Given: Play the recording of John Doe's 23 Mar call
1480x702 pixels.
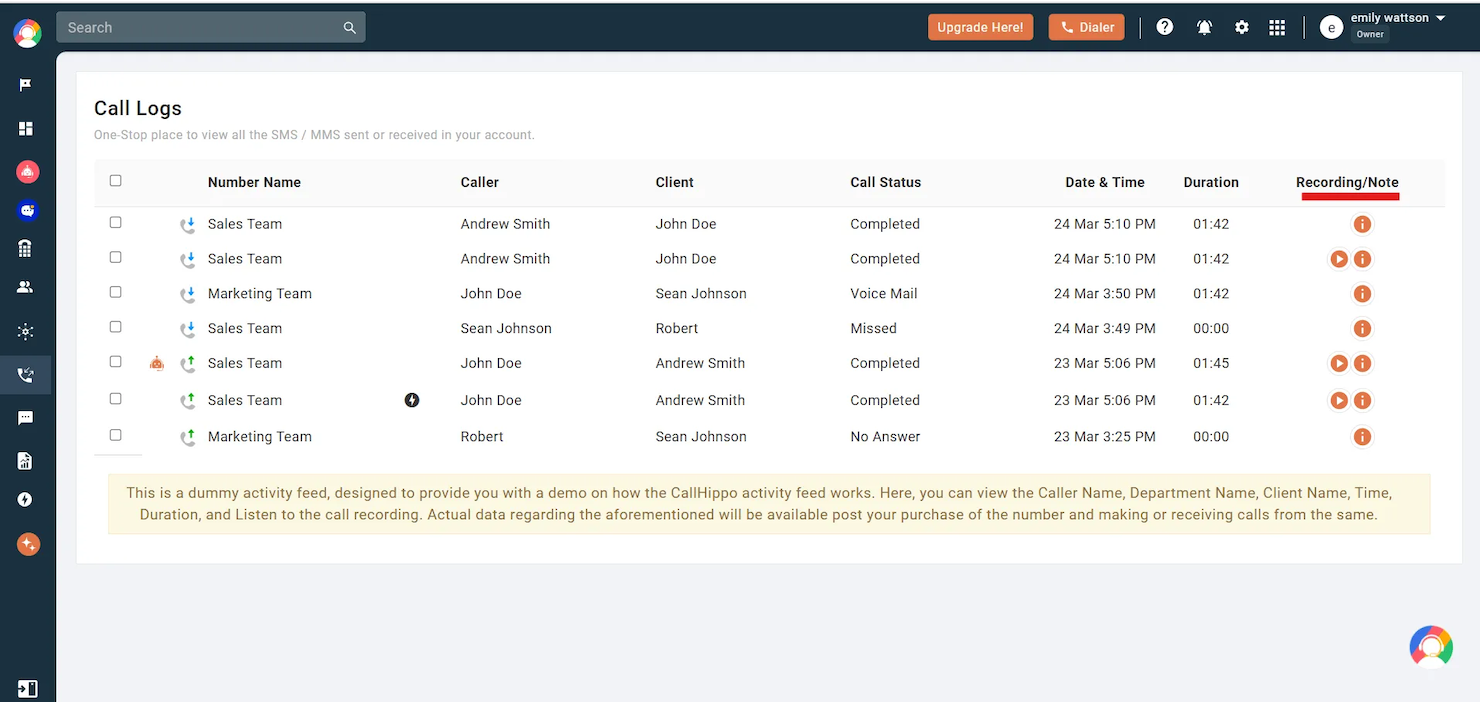Looking at the screenshot, I should (x=1339, y=363).
